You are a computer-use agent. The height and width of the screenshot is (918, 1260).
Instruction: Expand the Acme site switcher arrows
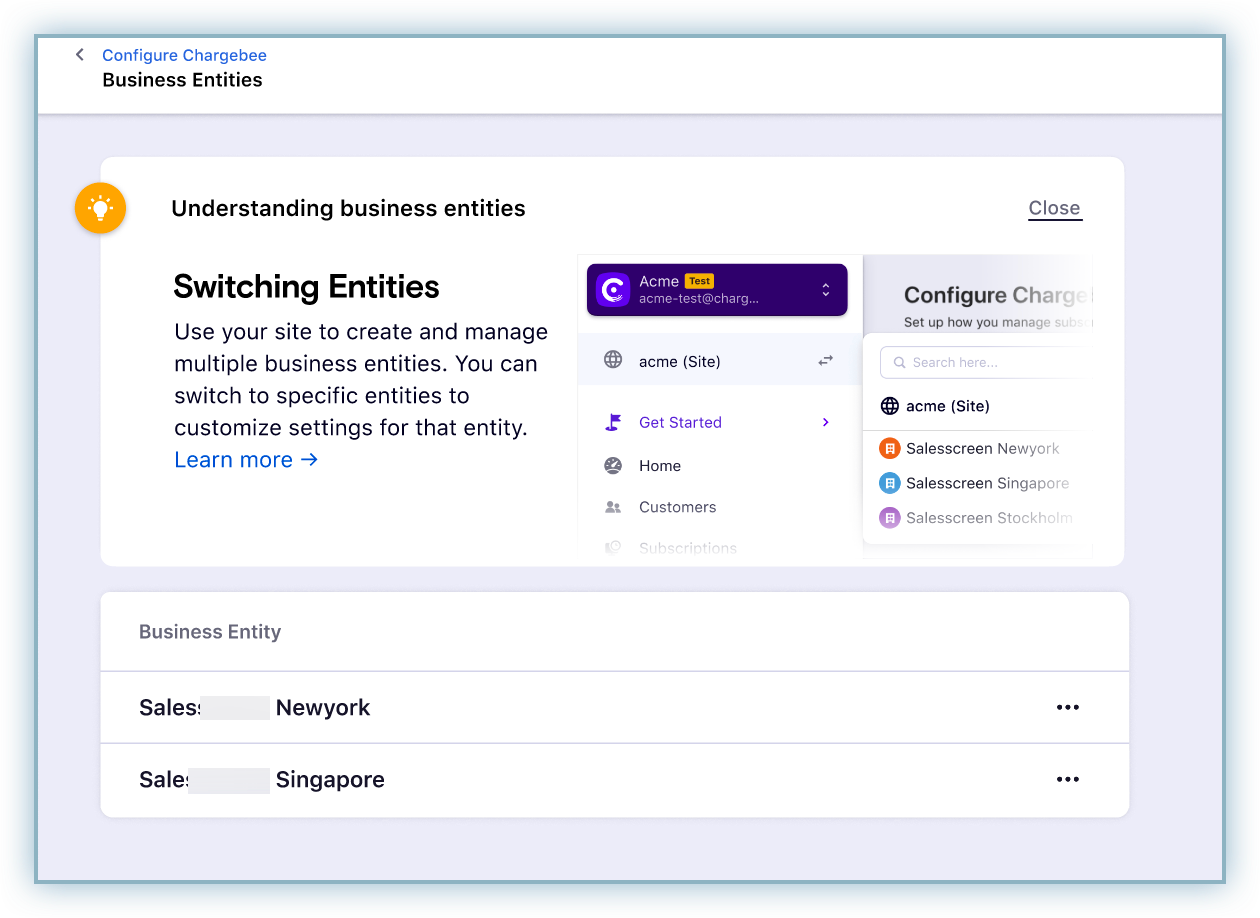826,290
